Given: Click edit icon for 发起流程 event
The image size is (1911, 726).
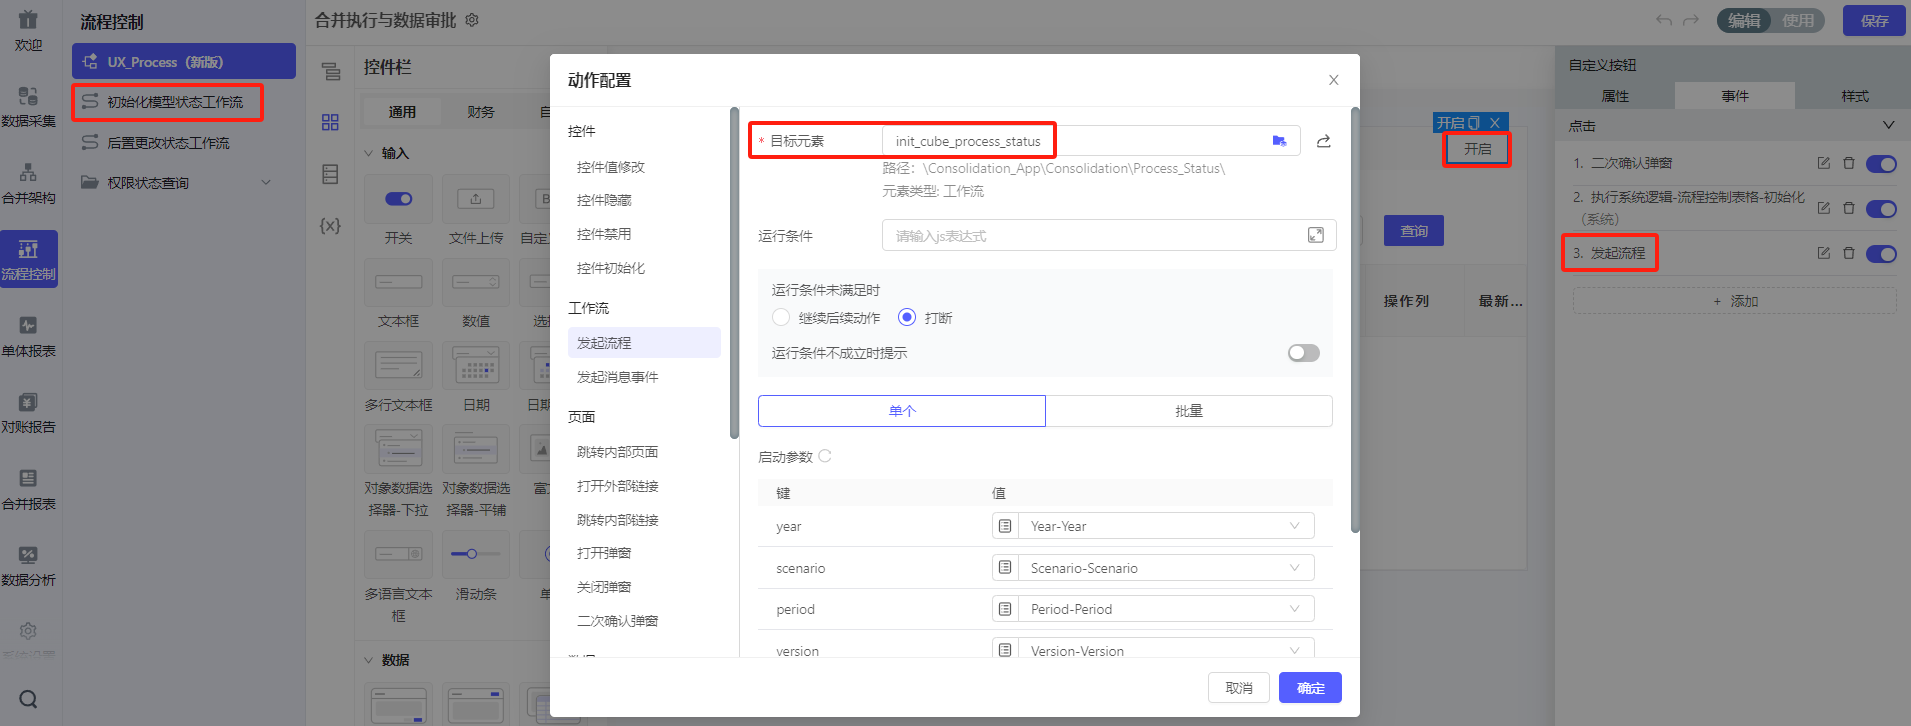Looking at the screenshot, I should click(x=1823, y=253).
